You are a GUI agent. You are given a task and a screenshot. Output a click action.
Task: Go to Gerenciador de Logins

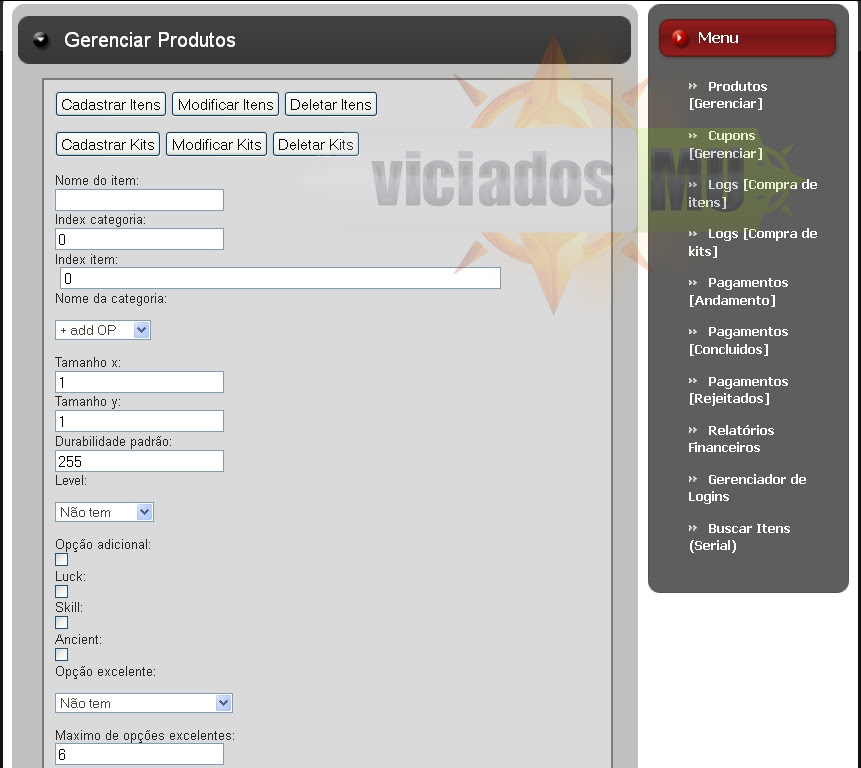747,487
